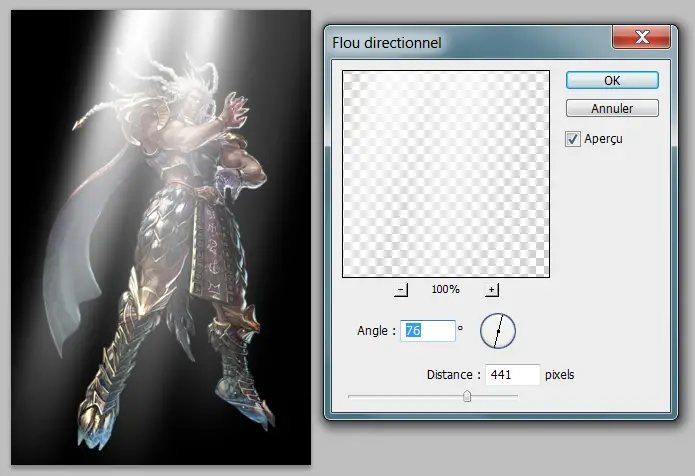Click the 100% zoom level text
695x476 pixels.
click(x=445, y=289)
